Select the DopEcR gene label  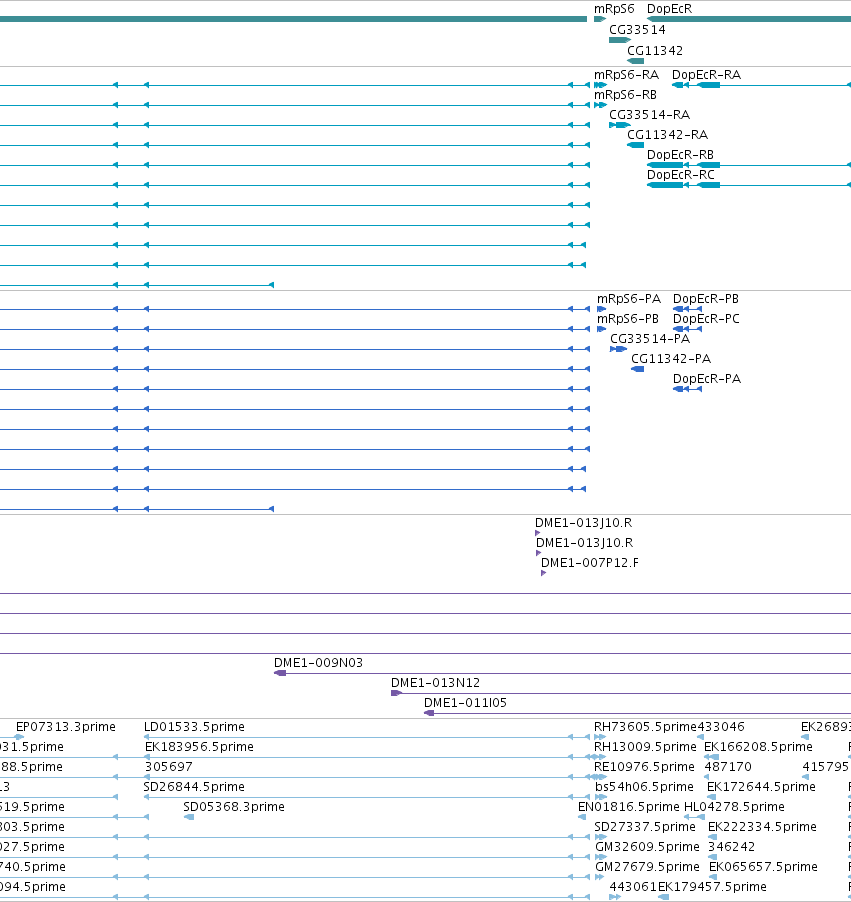(x=669, y=9)
